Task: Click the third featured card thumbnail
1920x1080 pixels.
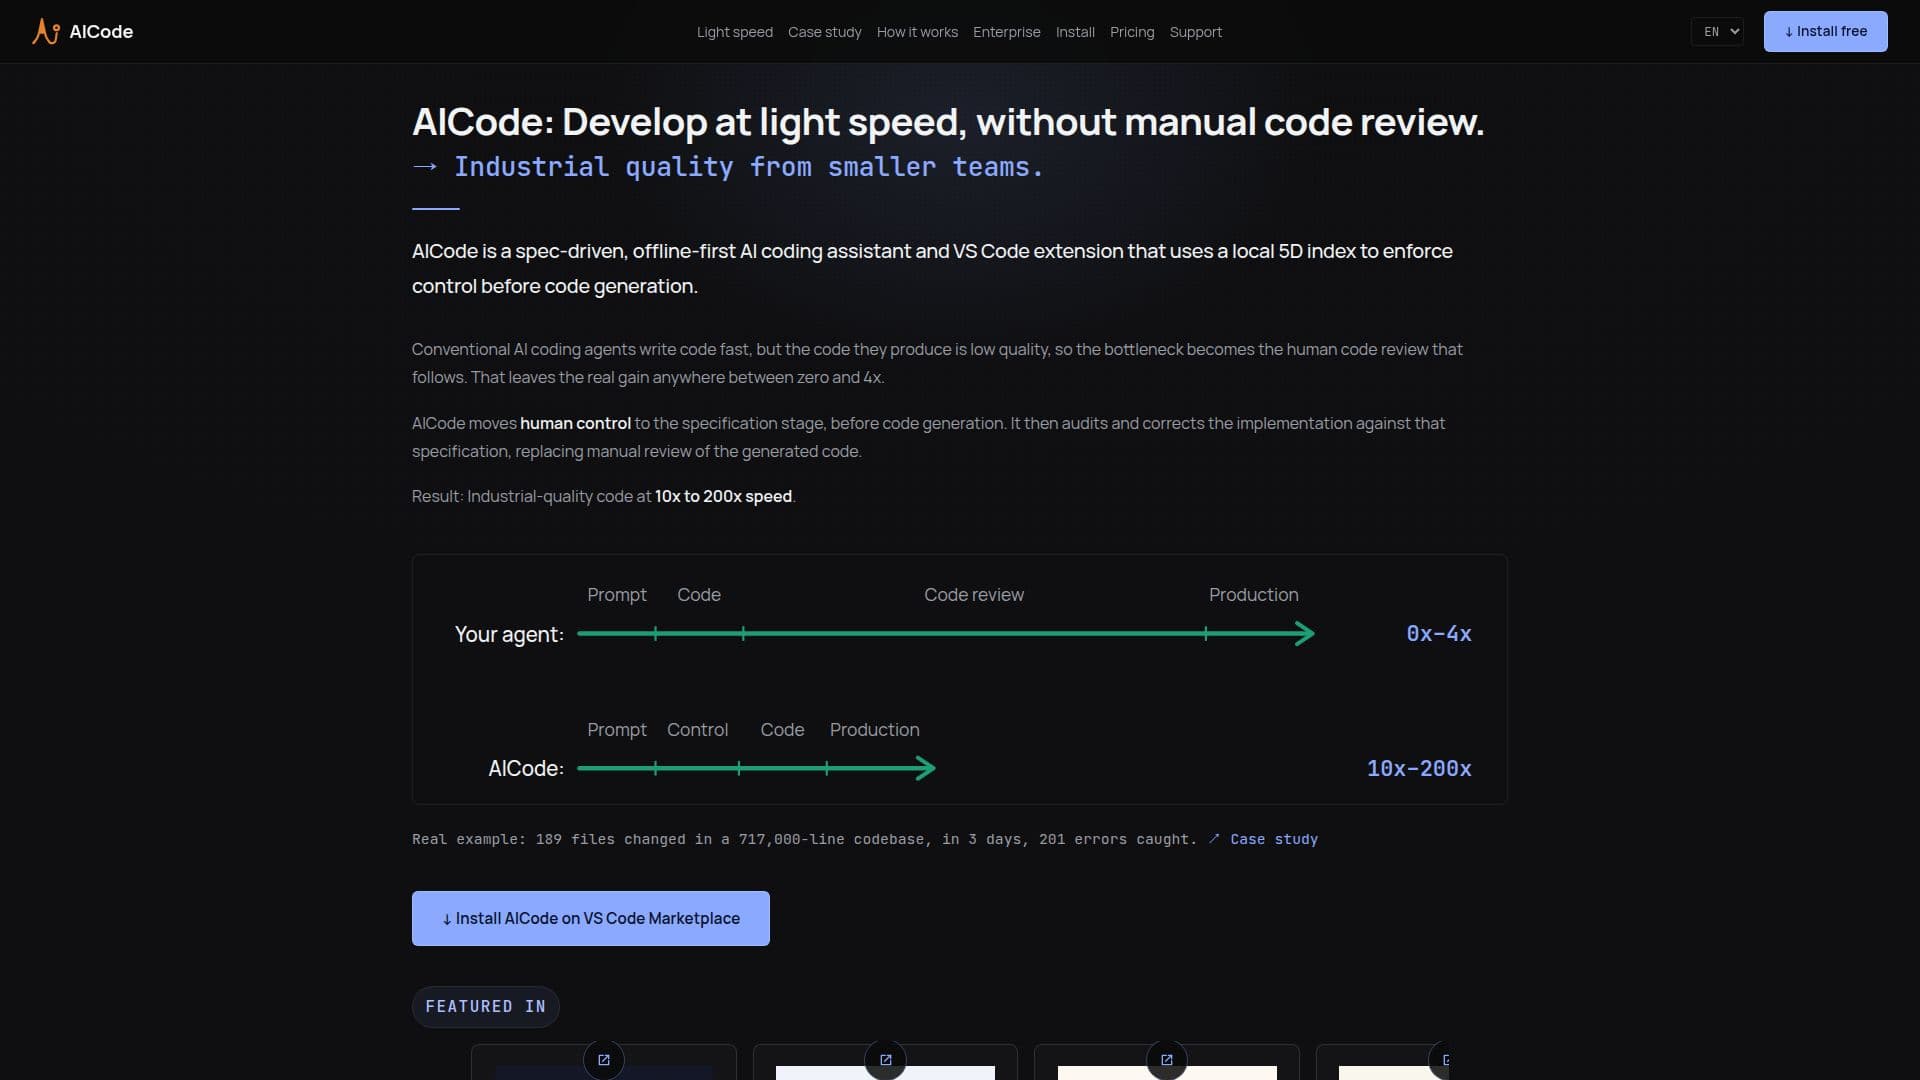Action: [x=1167, y=1072]
